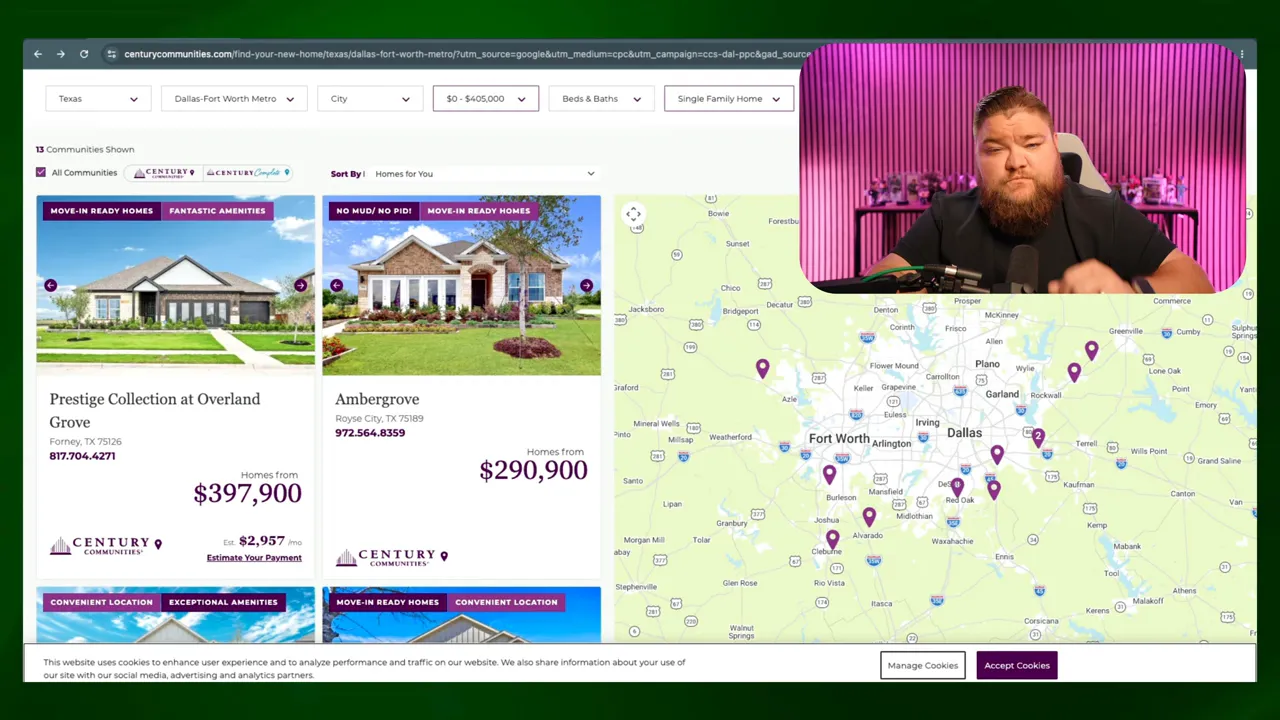Click the numbered 2 cluster map pin

(1038, 437)
